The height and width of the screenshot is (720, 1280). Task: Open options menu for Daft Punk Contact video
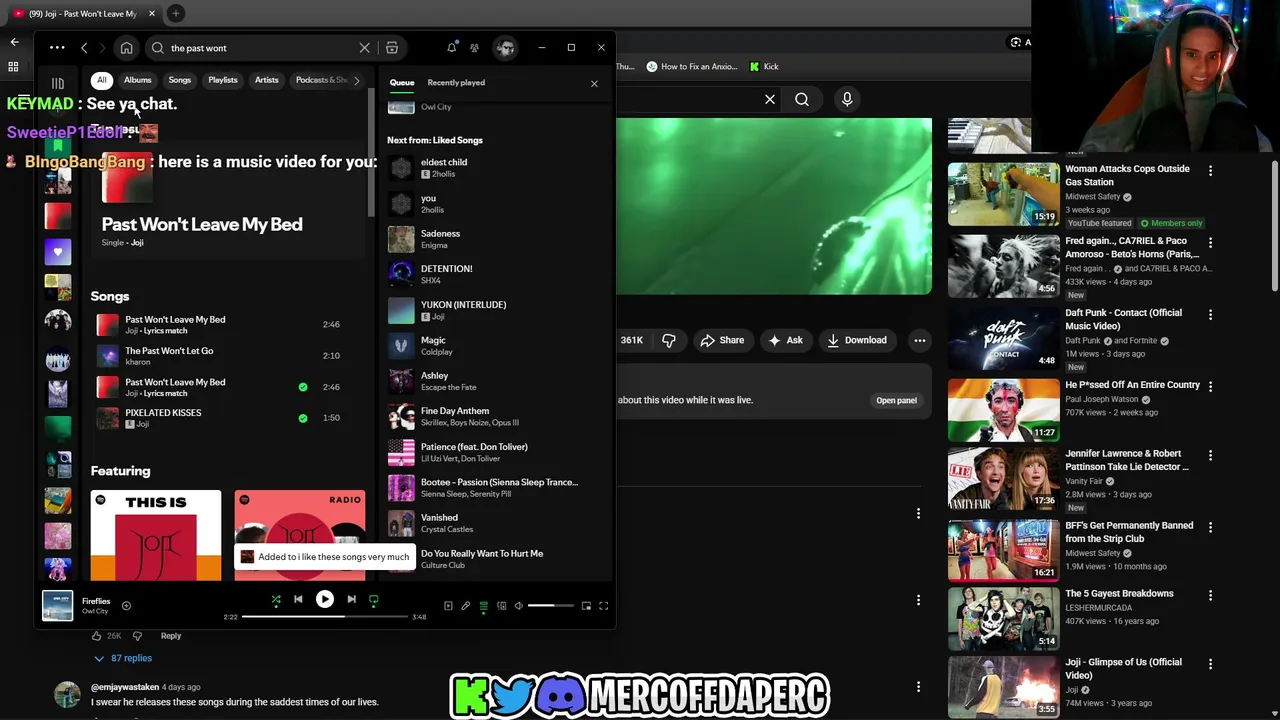tap(1210, 314)
